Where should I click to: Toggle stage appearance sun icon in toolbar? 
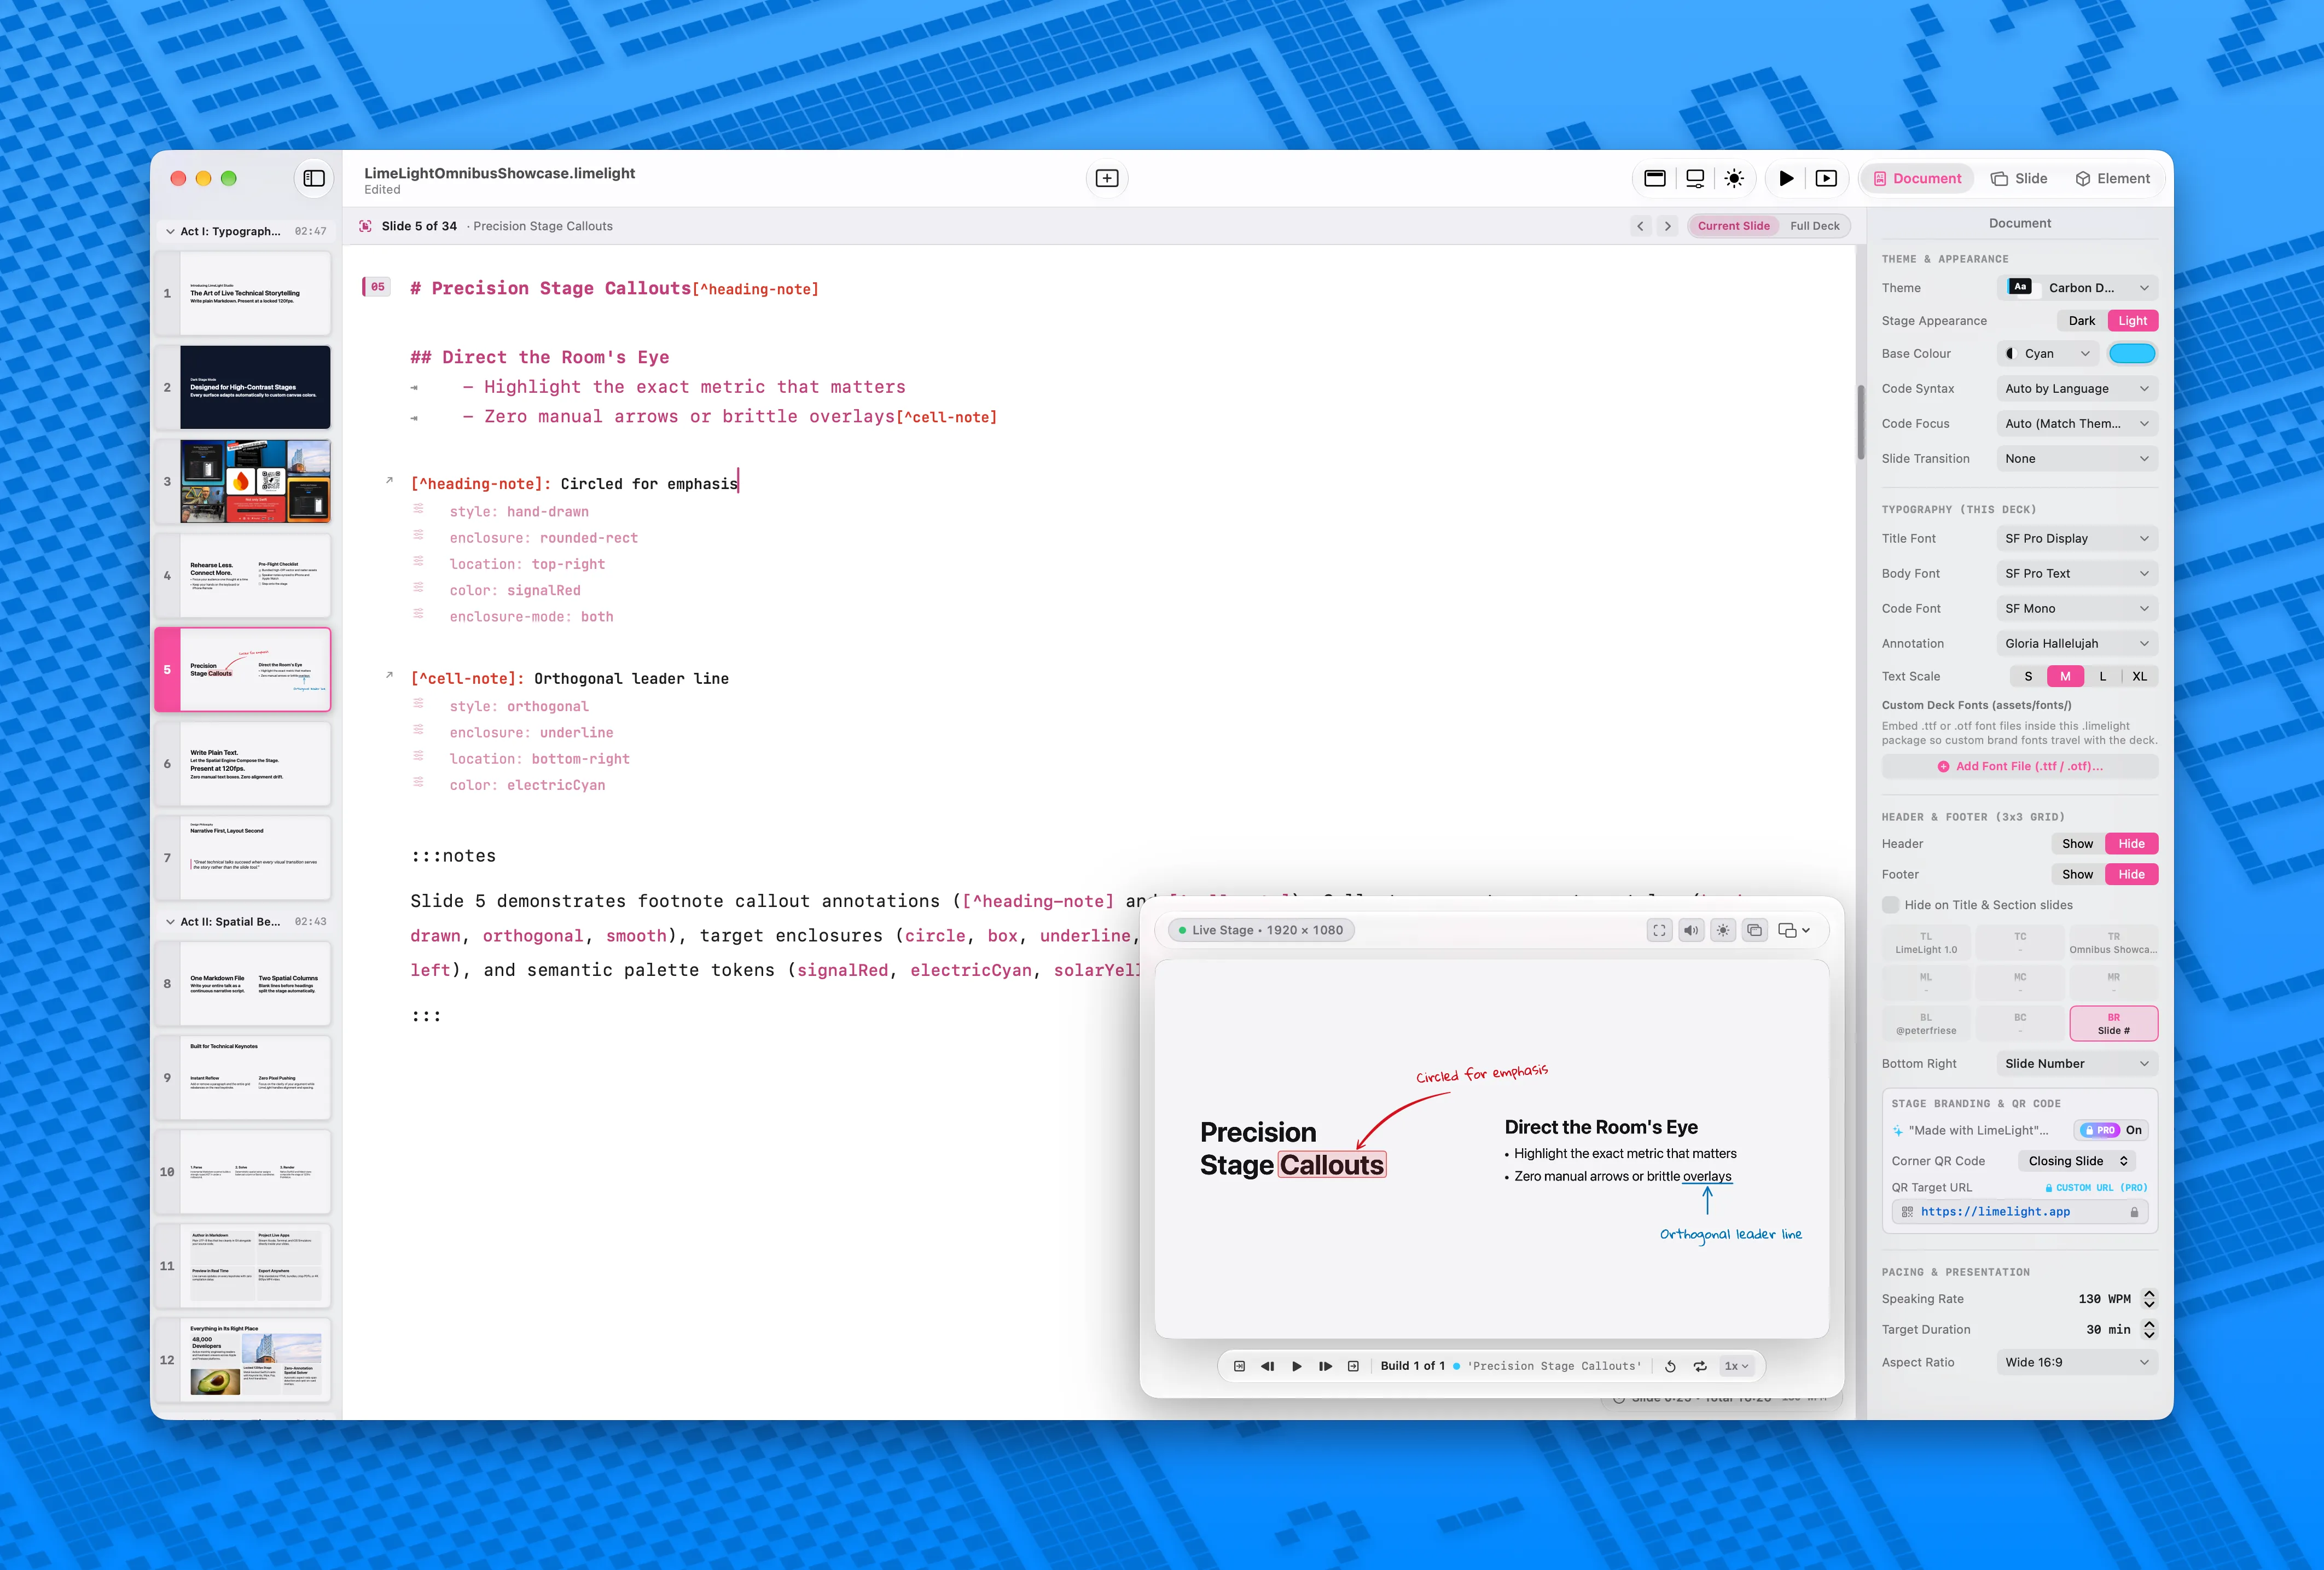(1734, 178)
